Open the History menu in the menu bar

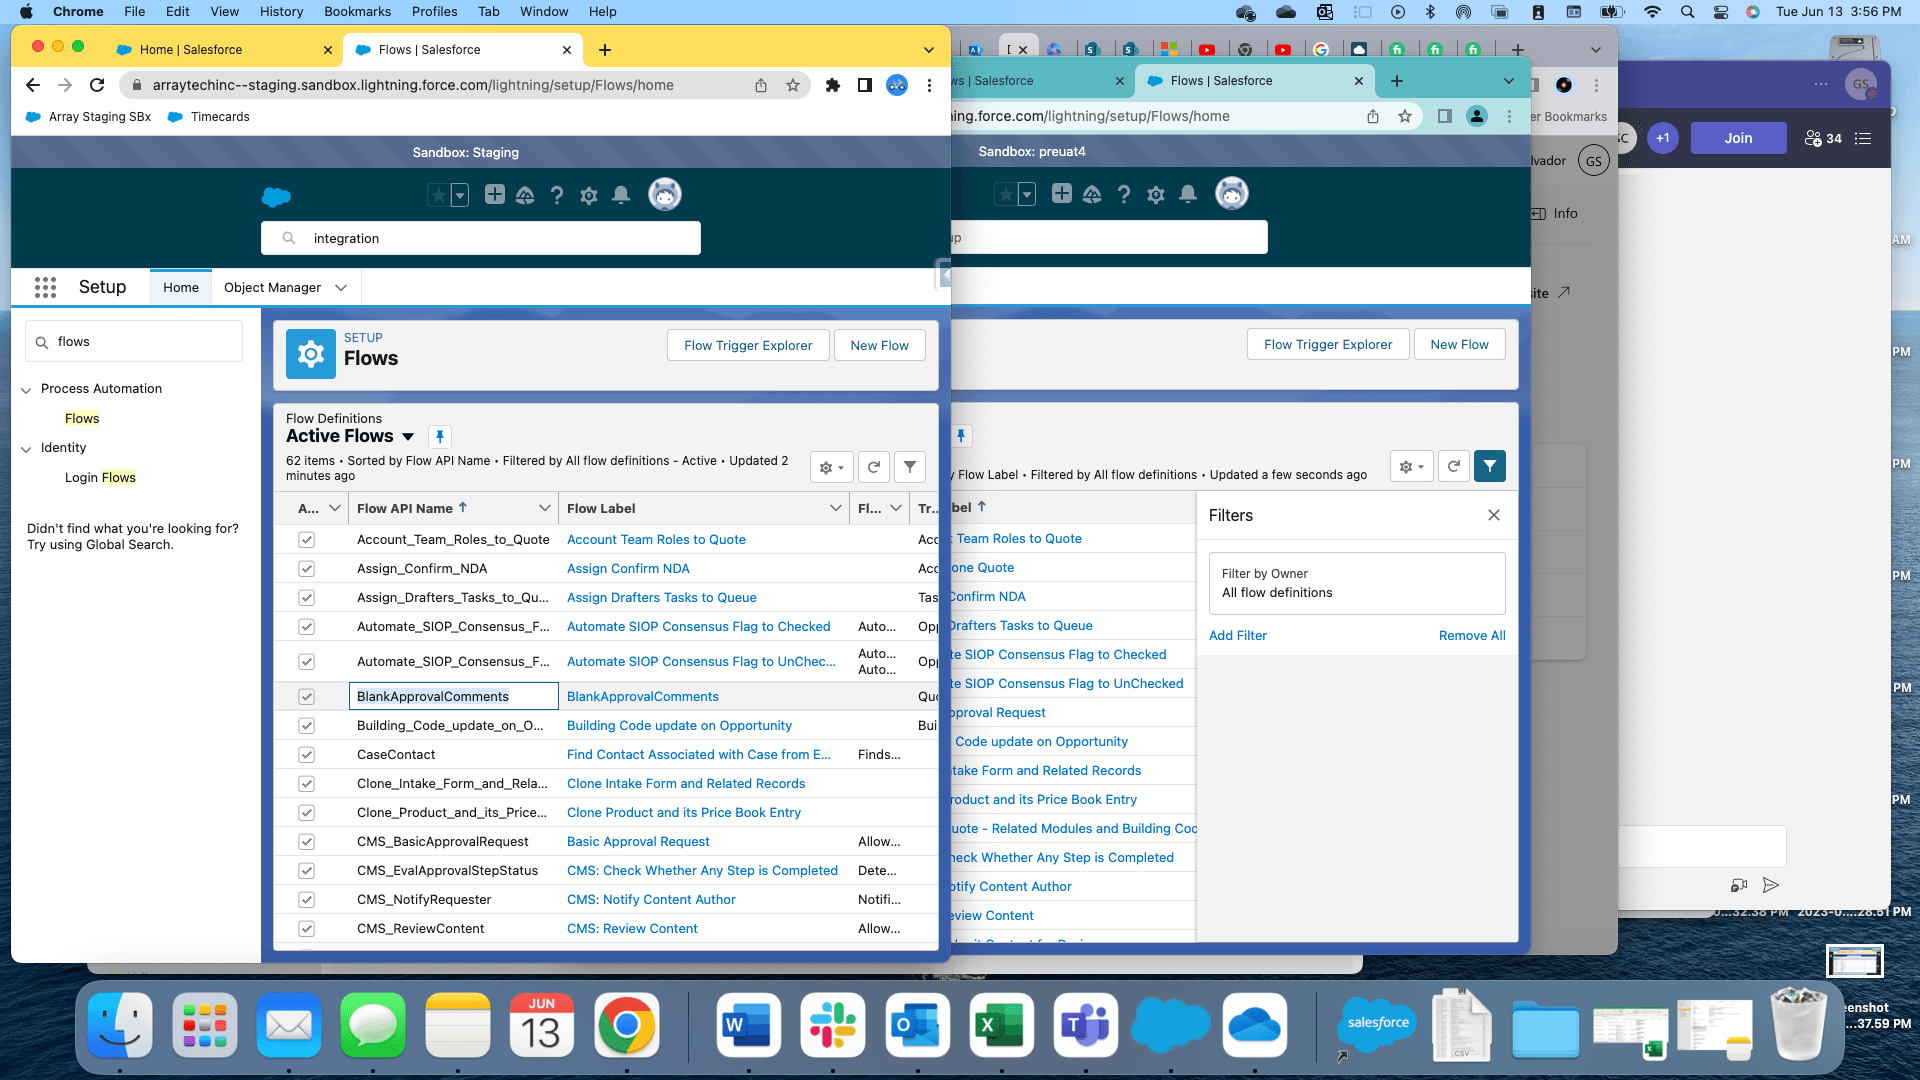tap(281, 12)
